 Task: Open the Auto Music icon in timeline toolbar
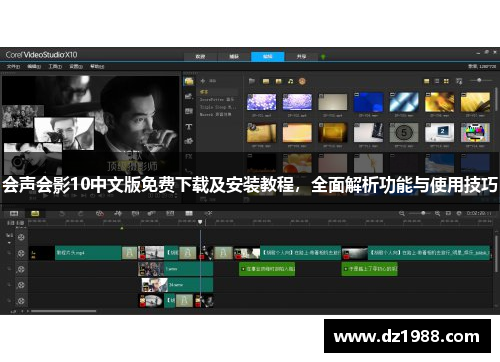135,213
